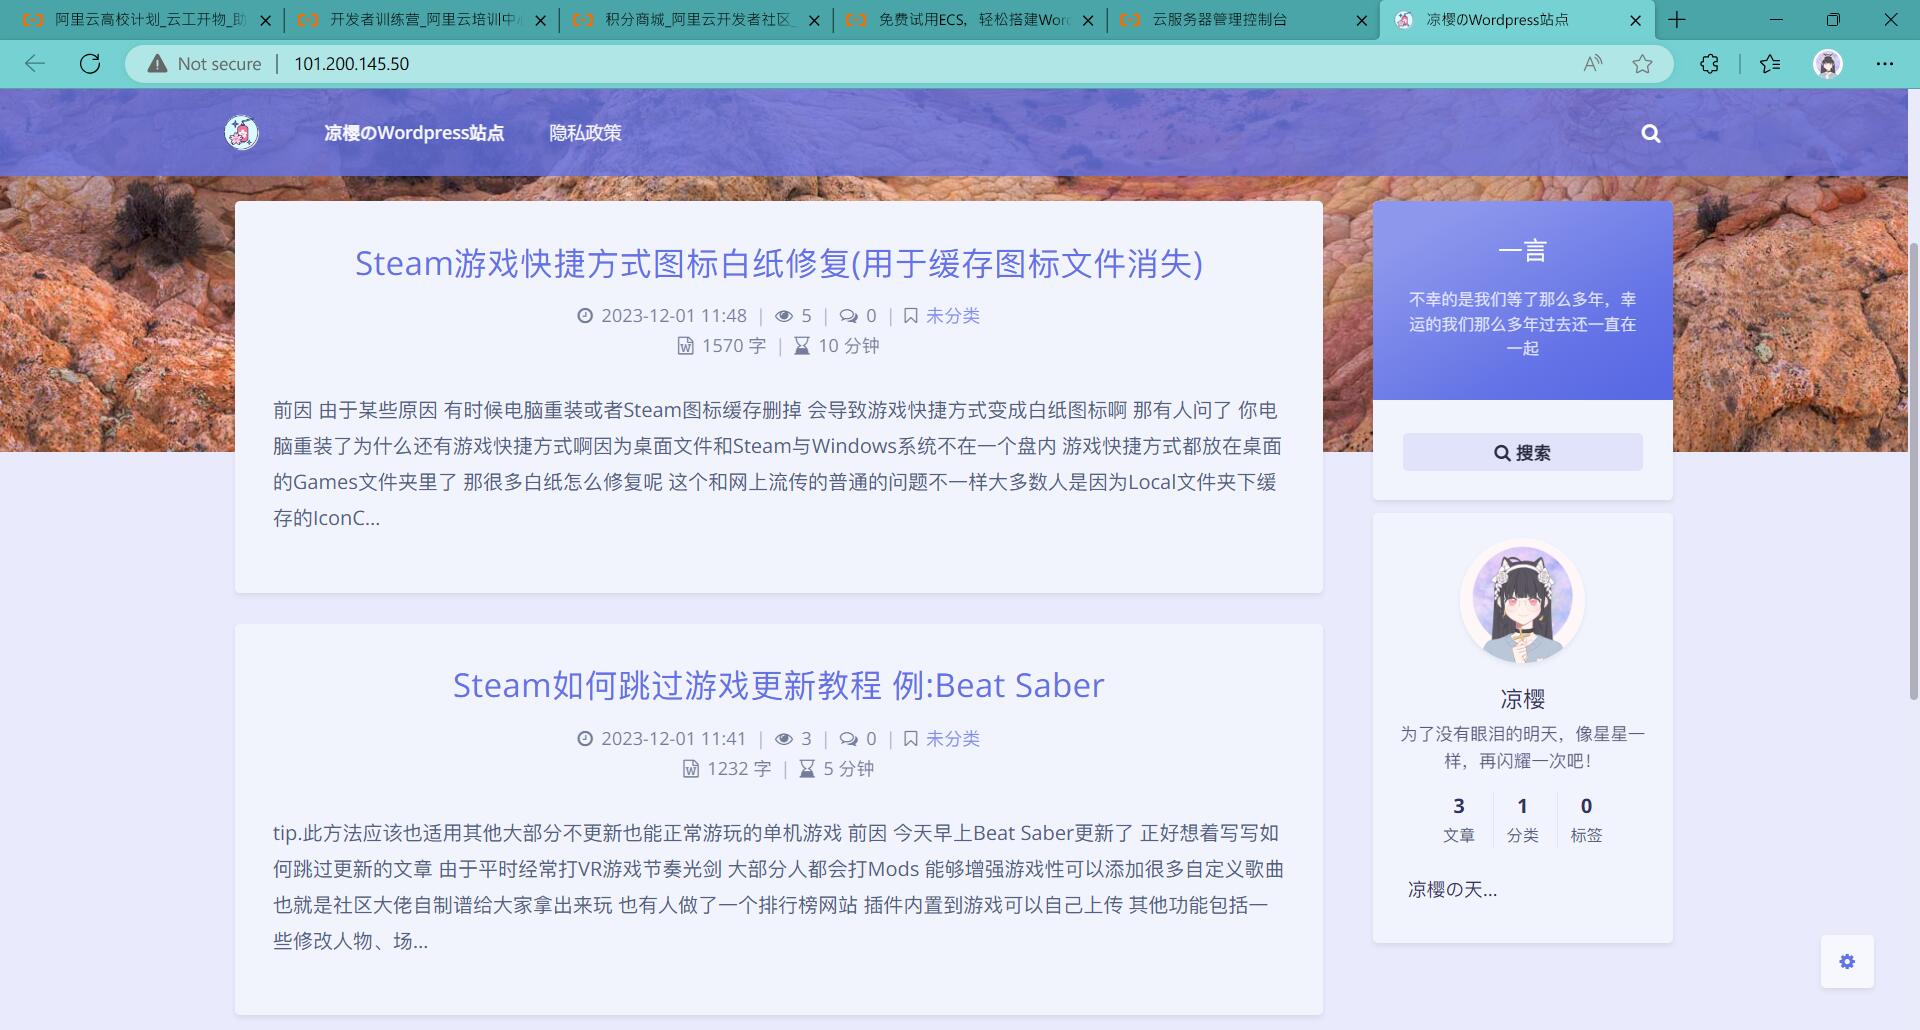The width and height of the screenshot is (1920, 1030).
Task: Minimize the browser window
Action: point(1776,20)
